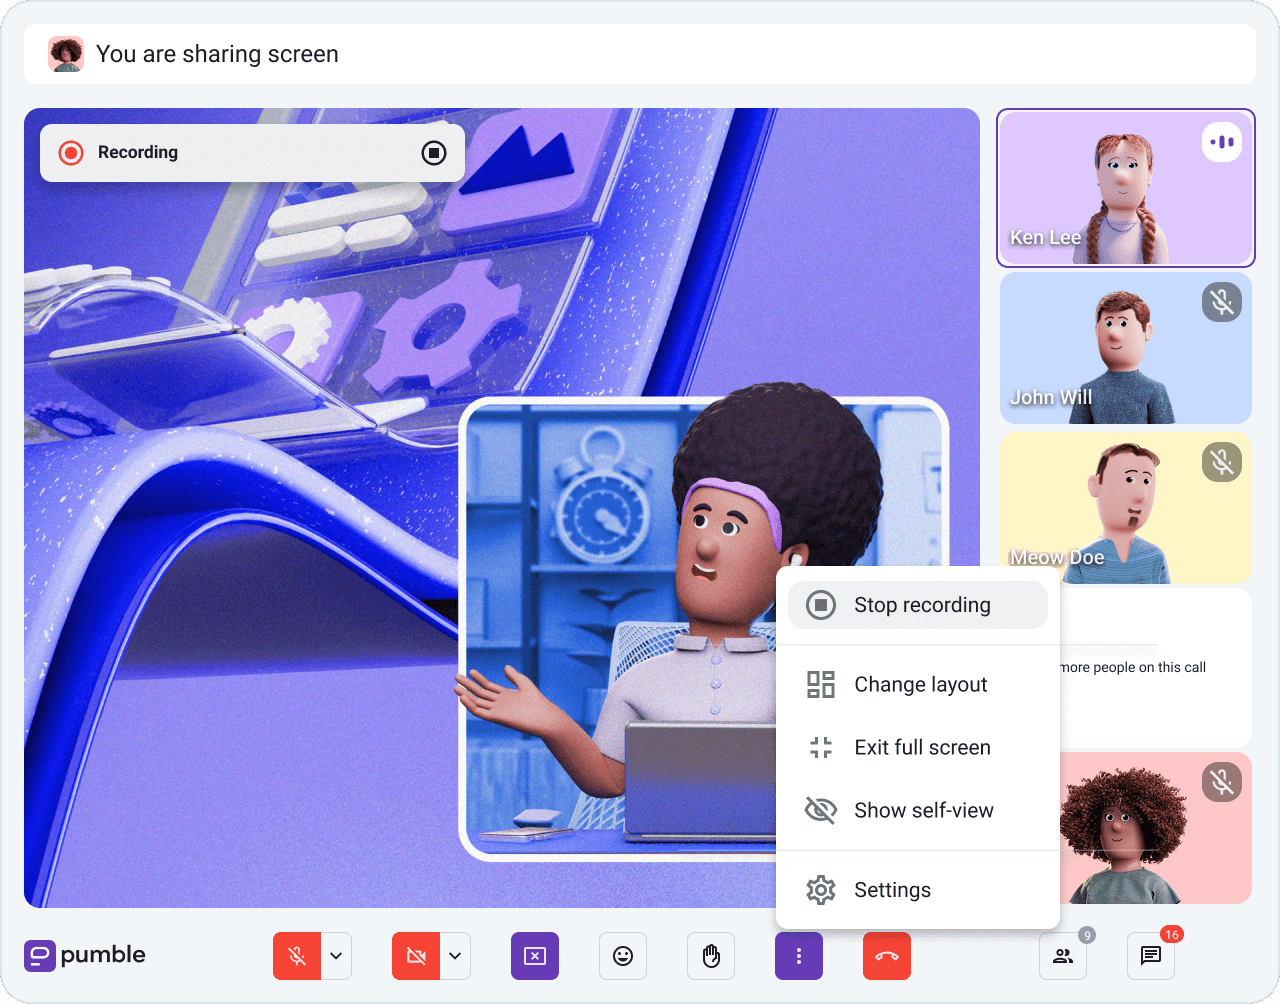Click the stop screen sharing button

point(535,956)
